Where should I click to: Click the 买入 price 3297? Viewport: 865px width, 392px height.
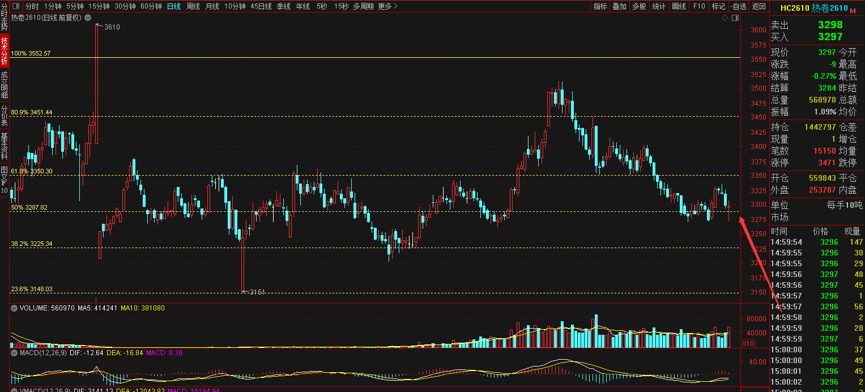tap(830, 37)
